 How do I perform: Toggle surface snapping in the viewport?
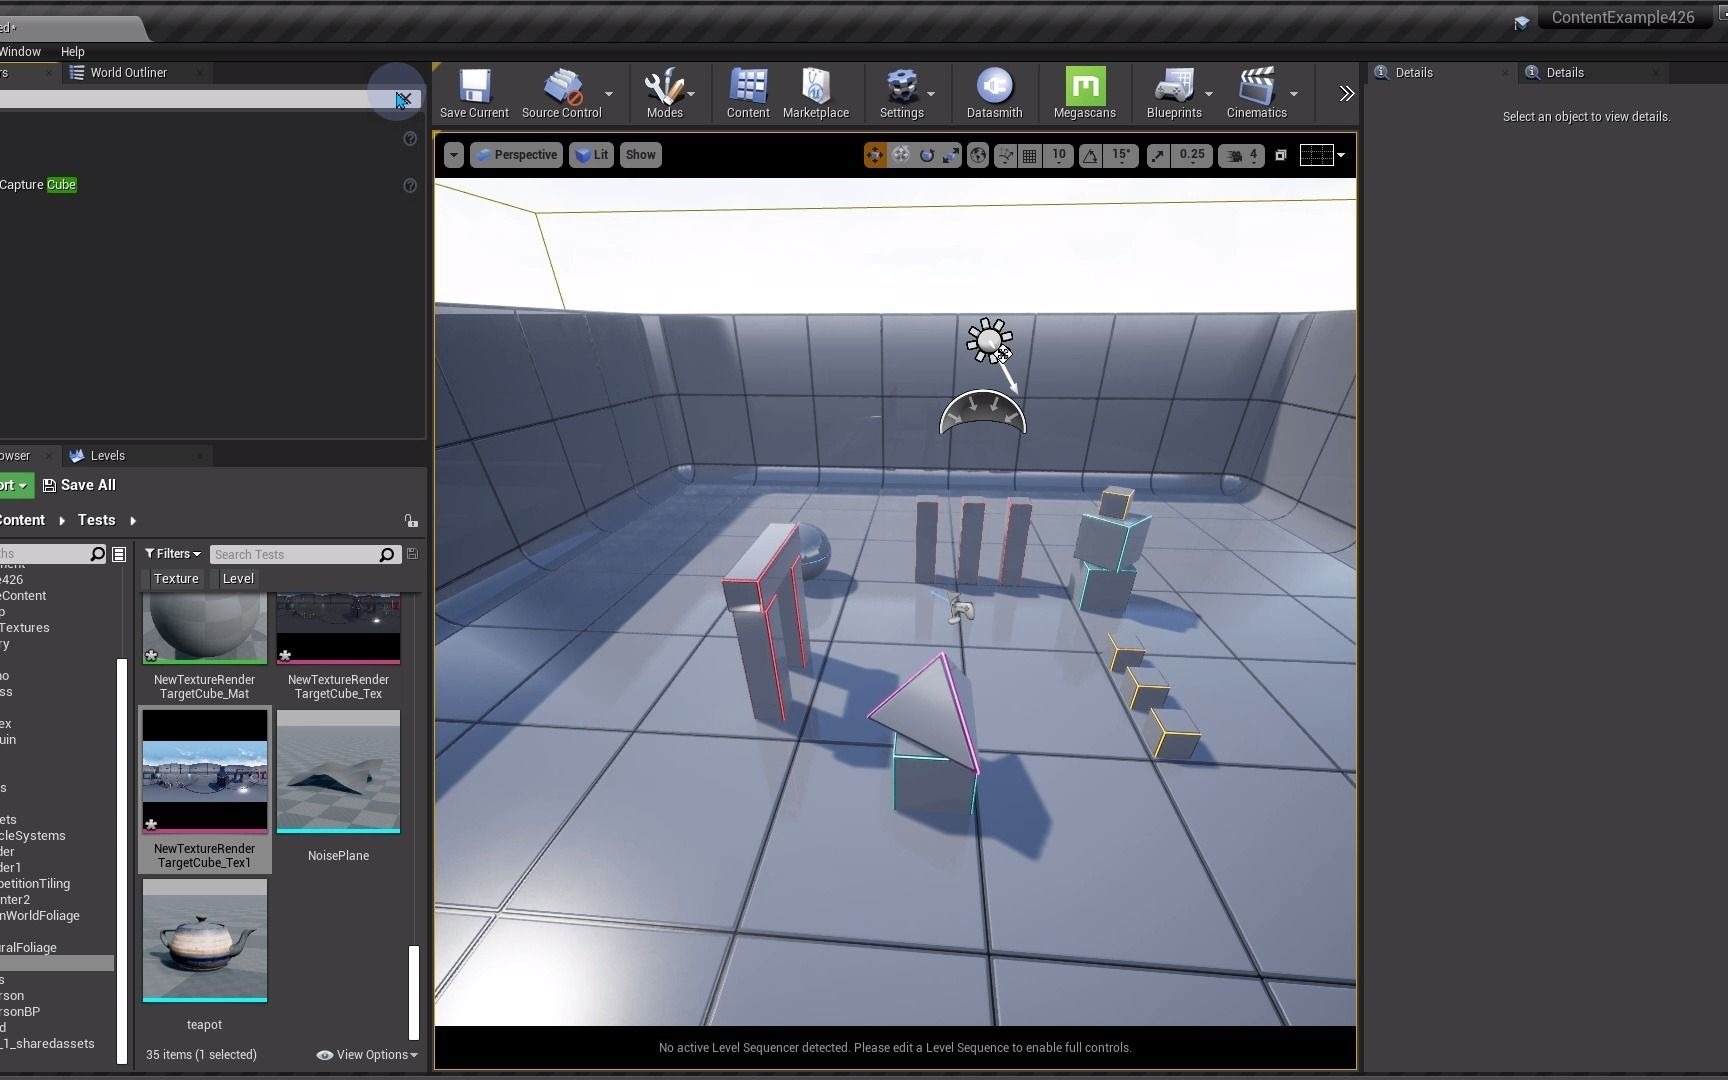(x=1006, y=155)
